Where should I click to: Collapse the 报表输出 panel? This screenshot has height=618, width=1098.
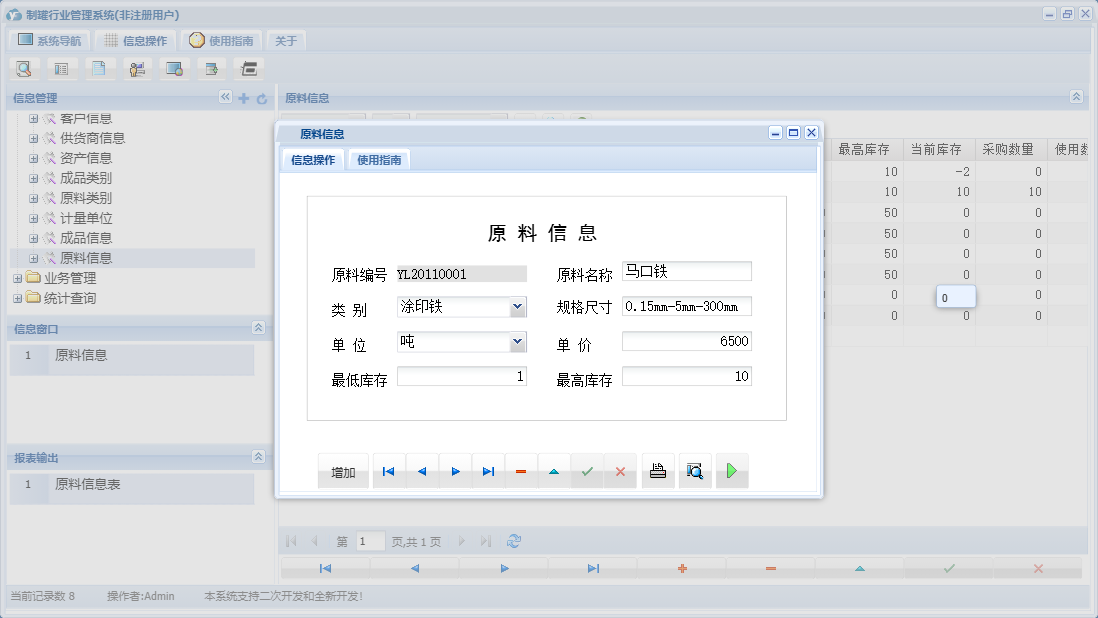point(258,457)
